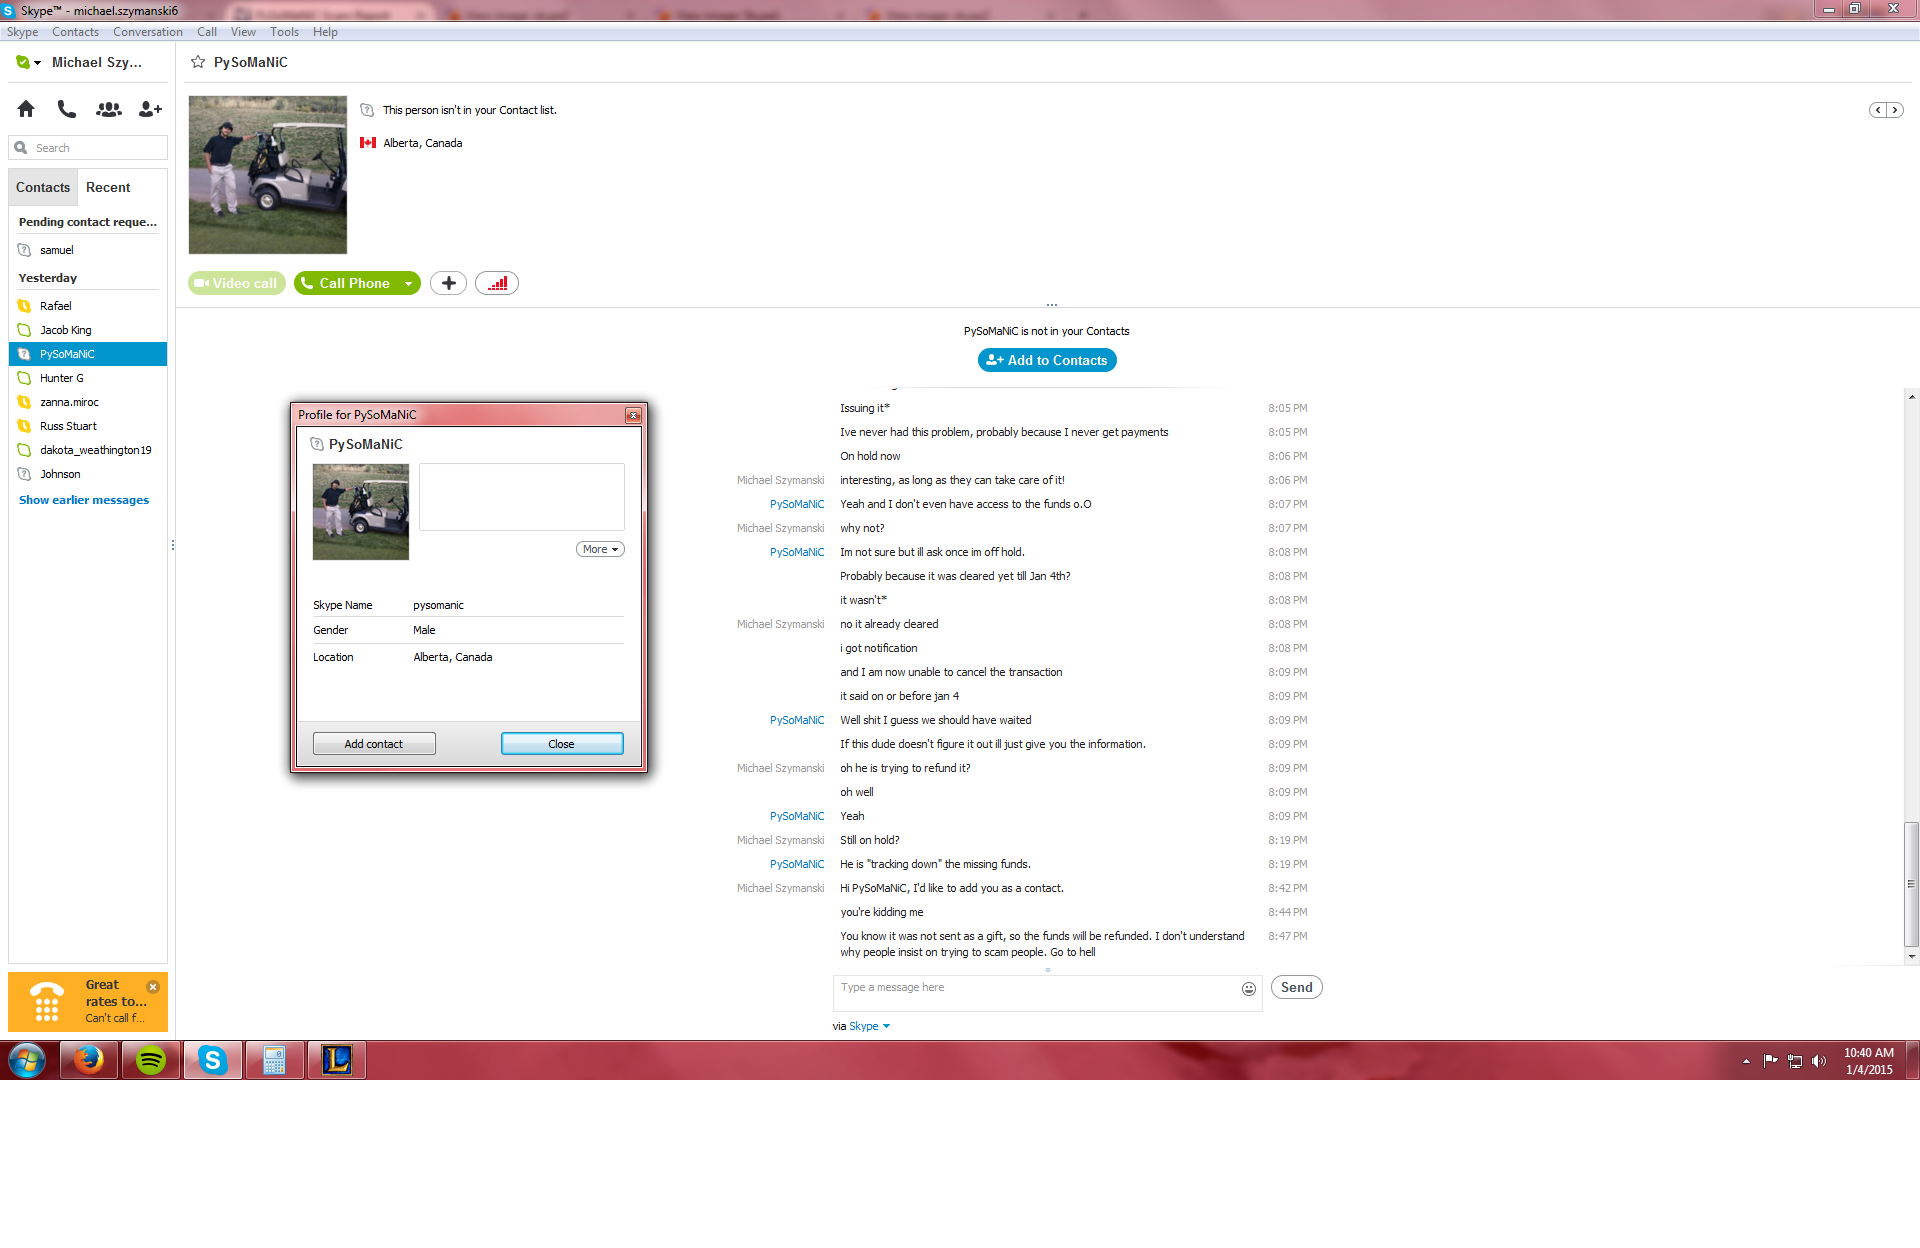
Task: Open League of Legends taskbar icon
Action: coord(337,1060)
